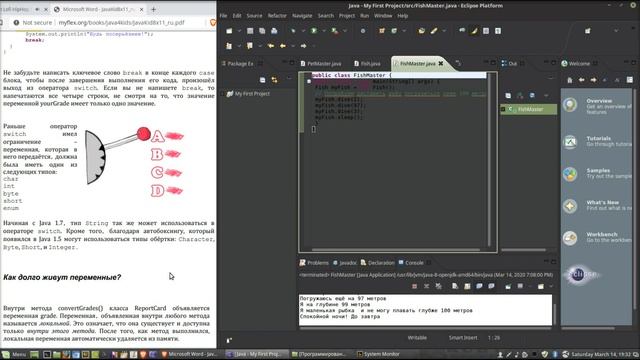Click the Open Console icon in Console toolbar

pos(541,287)
